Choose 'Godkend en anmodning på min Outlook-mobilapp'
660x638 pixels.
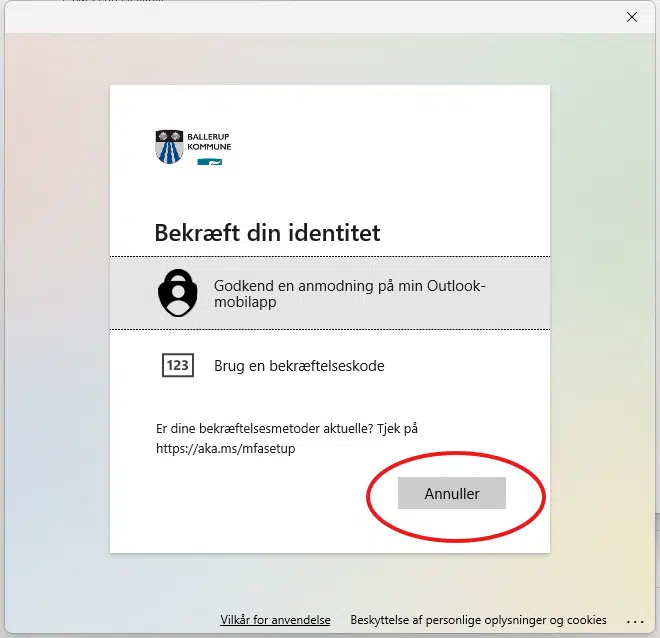349,293
